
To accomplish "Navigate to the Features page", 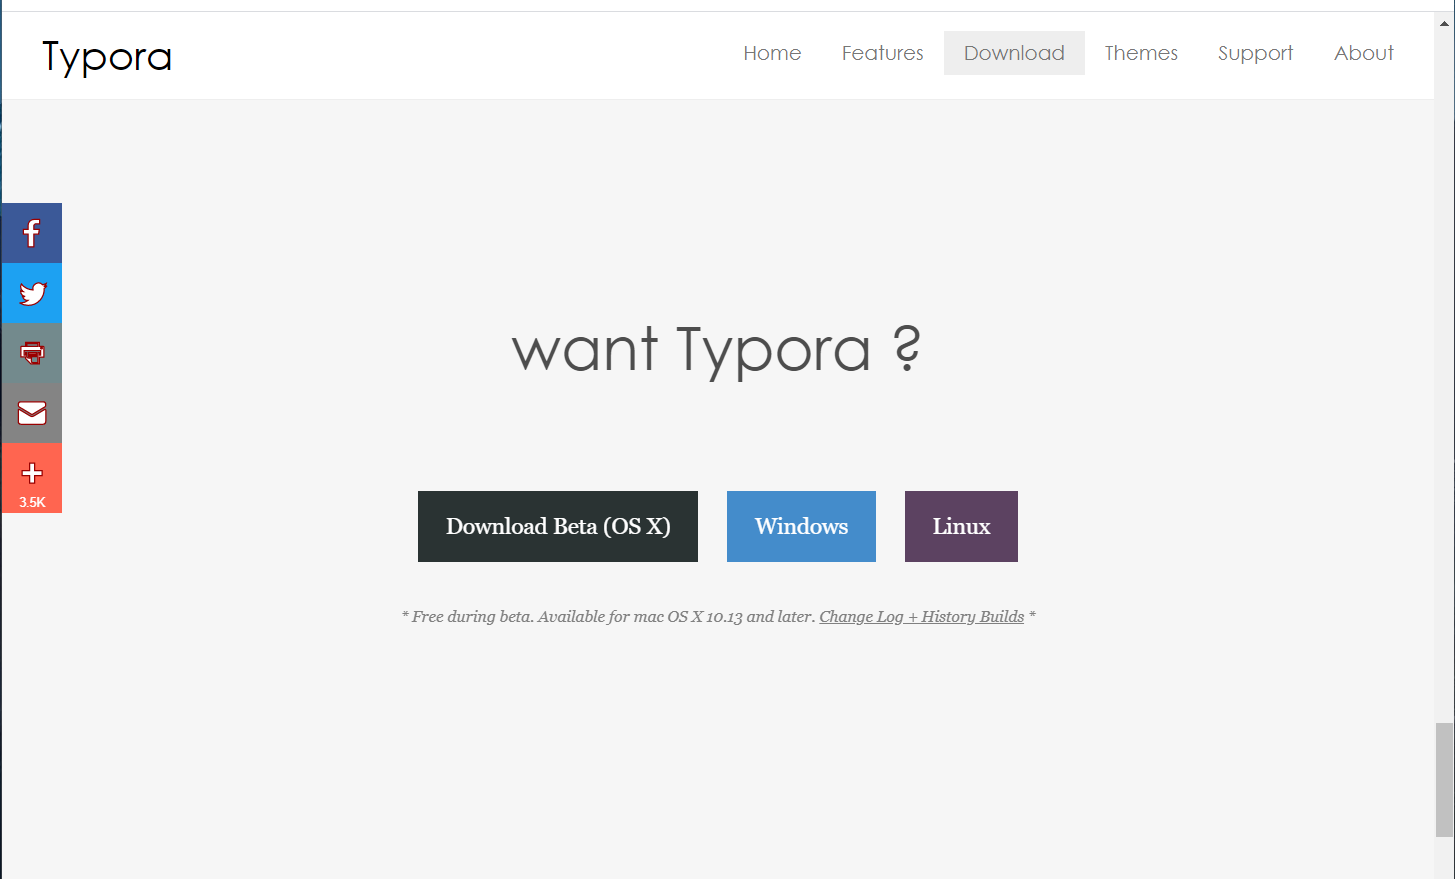I will click(x=881, y=53).
